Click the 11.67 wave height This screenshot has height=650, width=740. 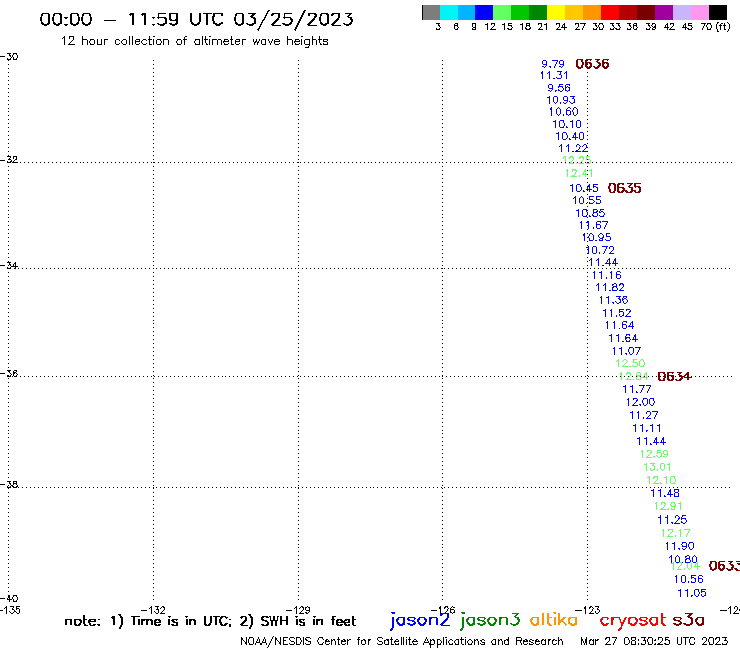pyautogui.click(x=594, y=225)
